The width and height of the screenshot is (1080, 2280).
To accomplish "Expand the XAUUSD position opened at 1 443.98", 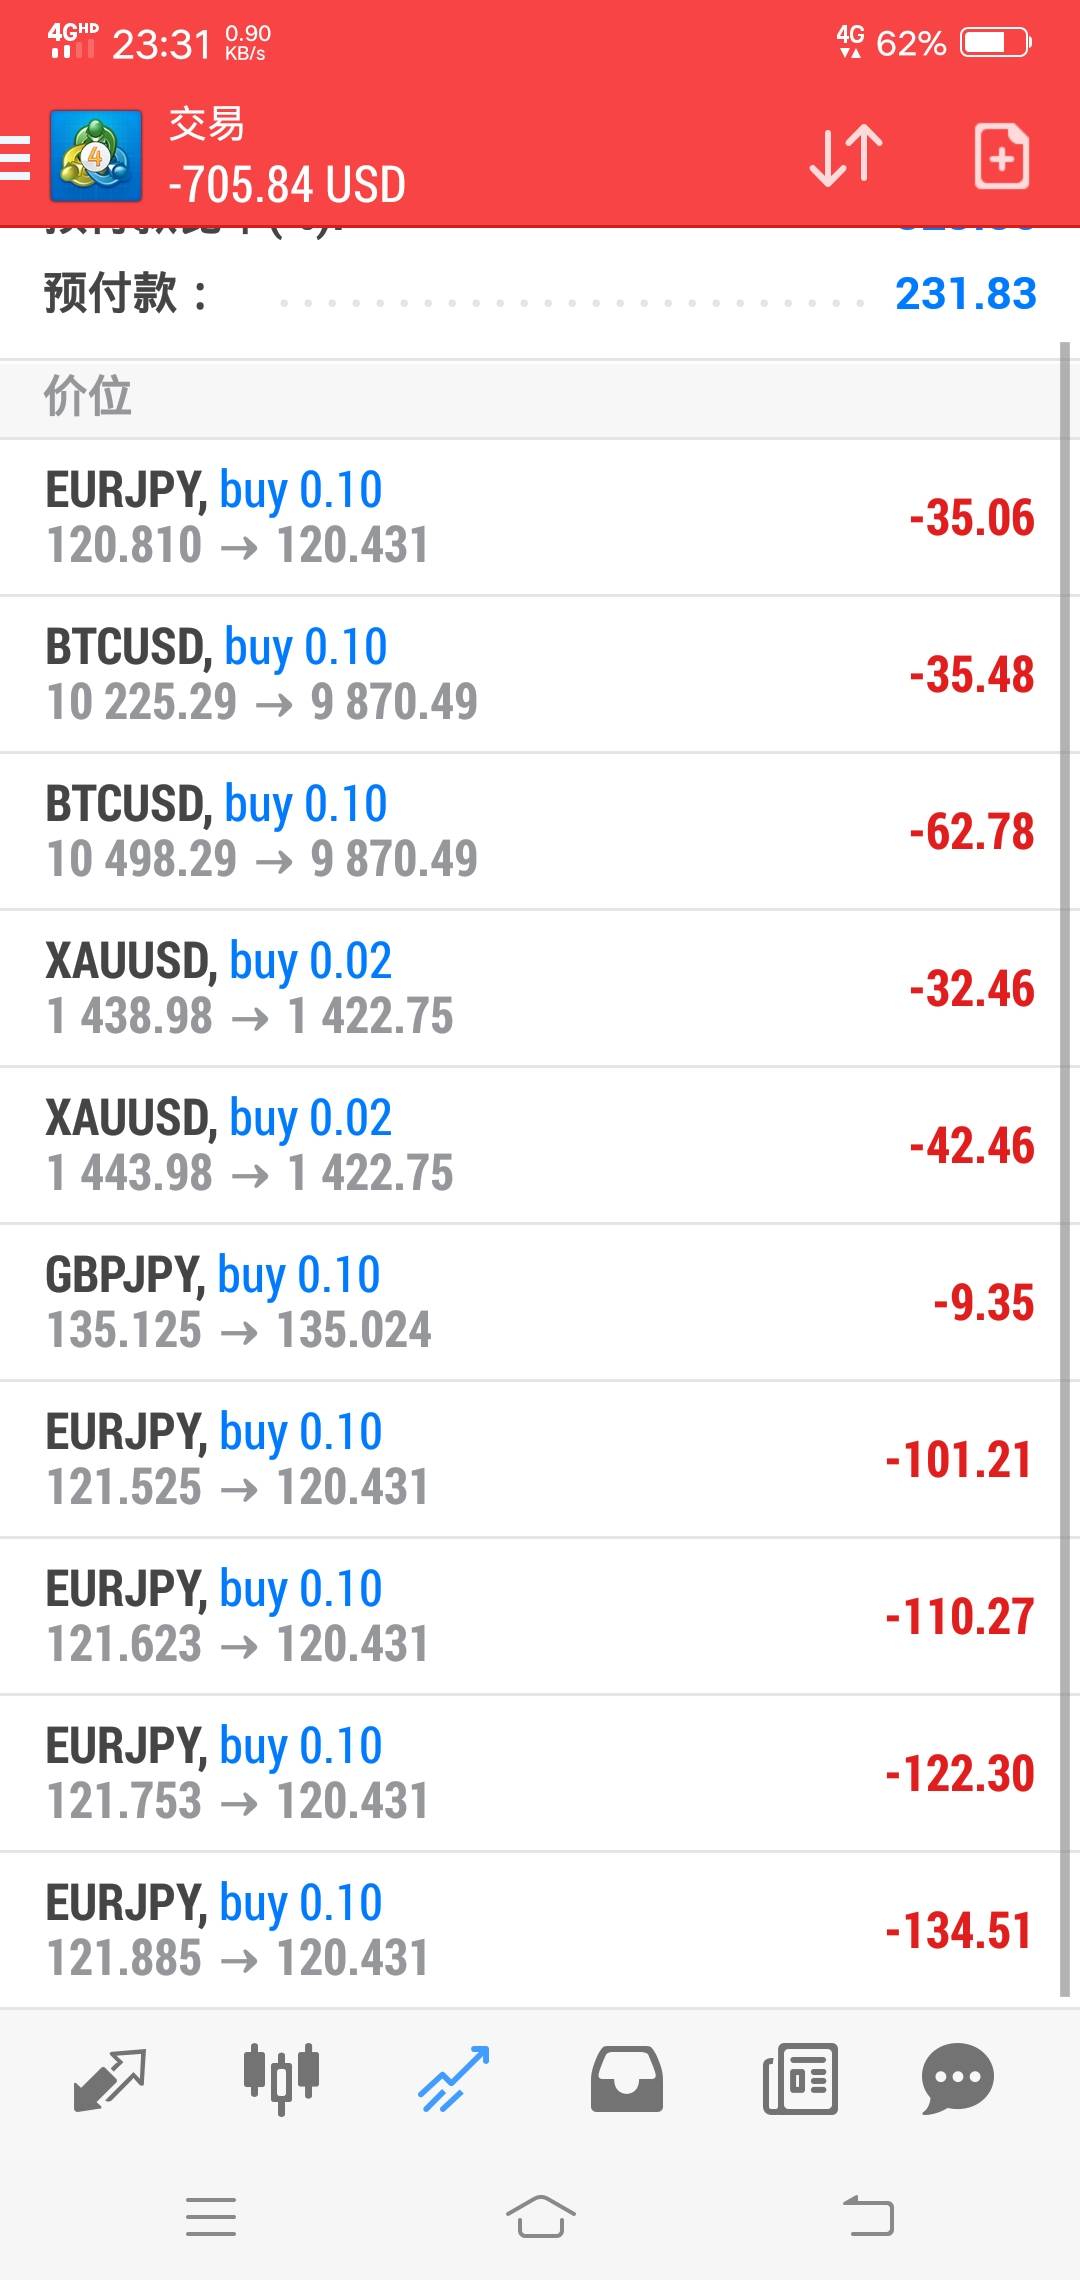I will 530,1145.
